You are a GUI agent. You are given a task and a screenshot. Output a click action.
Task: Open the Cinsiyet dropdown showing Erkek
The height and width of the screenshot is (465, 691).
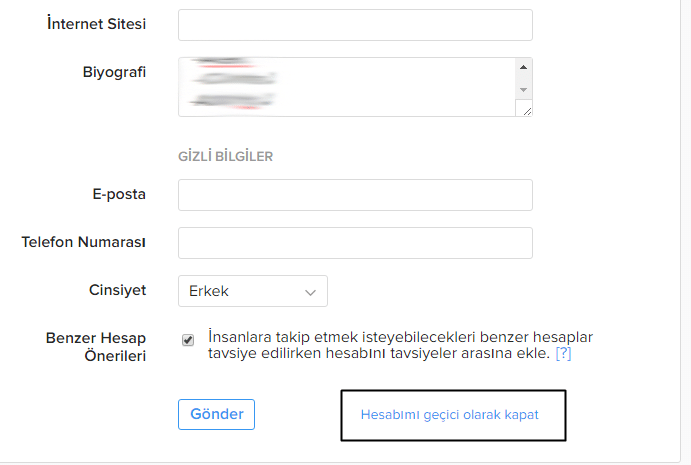252,291
